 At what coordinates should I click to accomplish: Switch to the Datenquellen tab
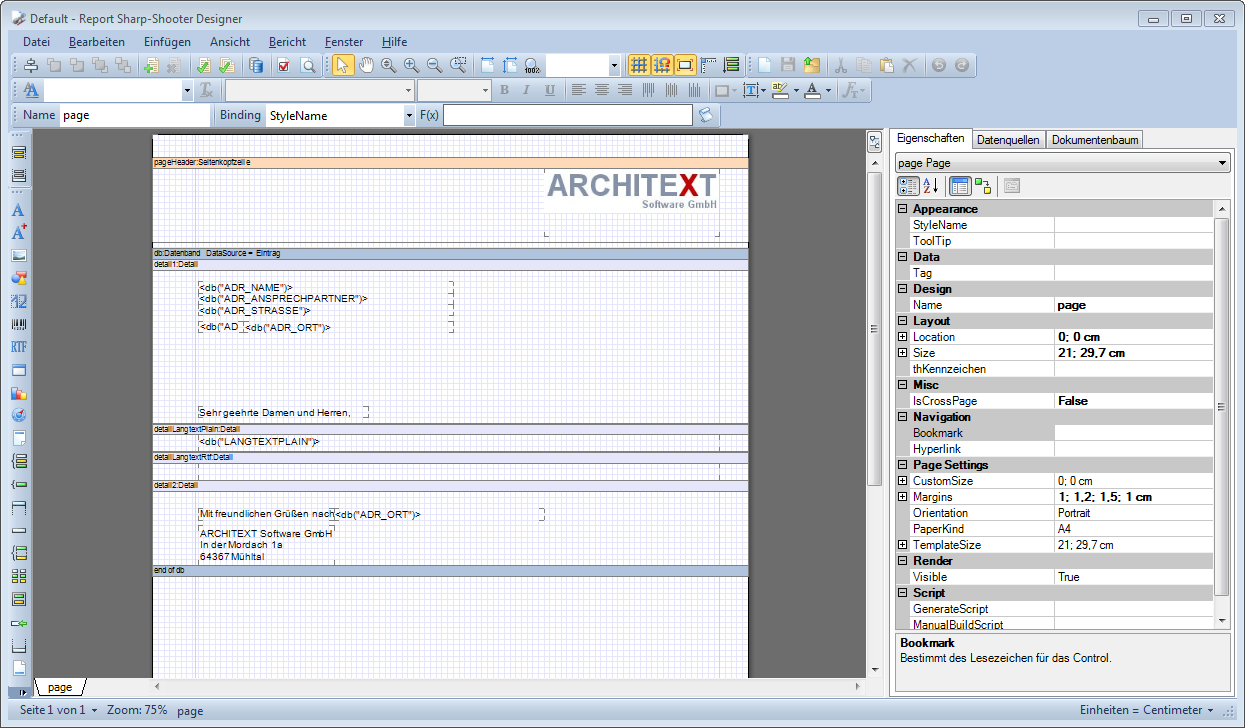pyautogui.click(x=1008, y=140)
